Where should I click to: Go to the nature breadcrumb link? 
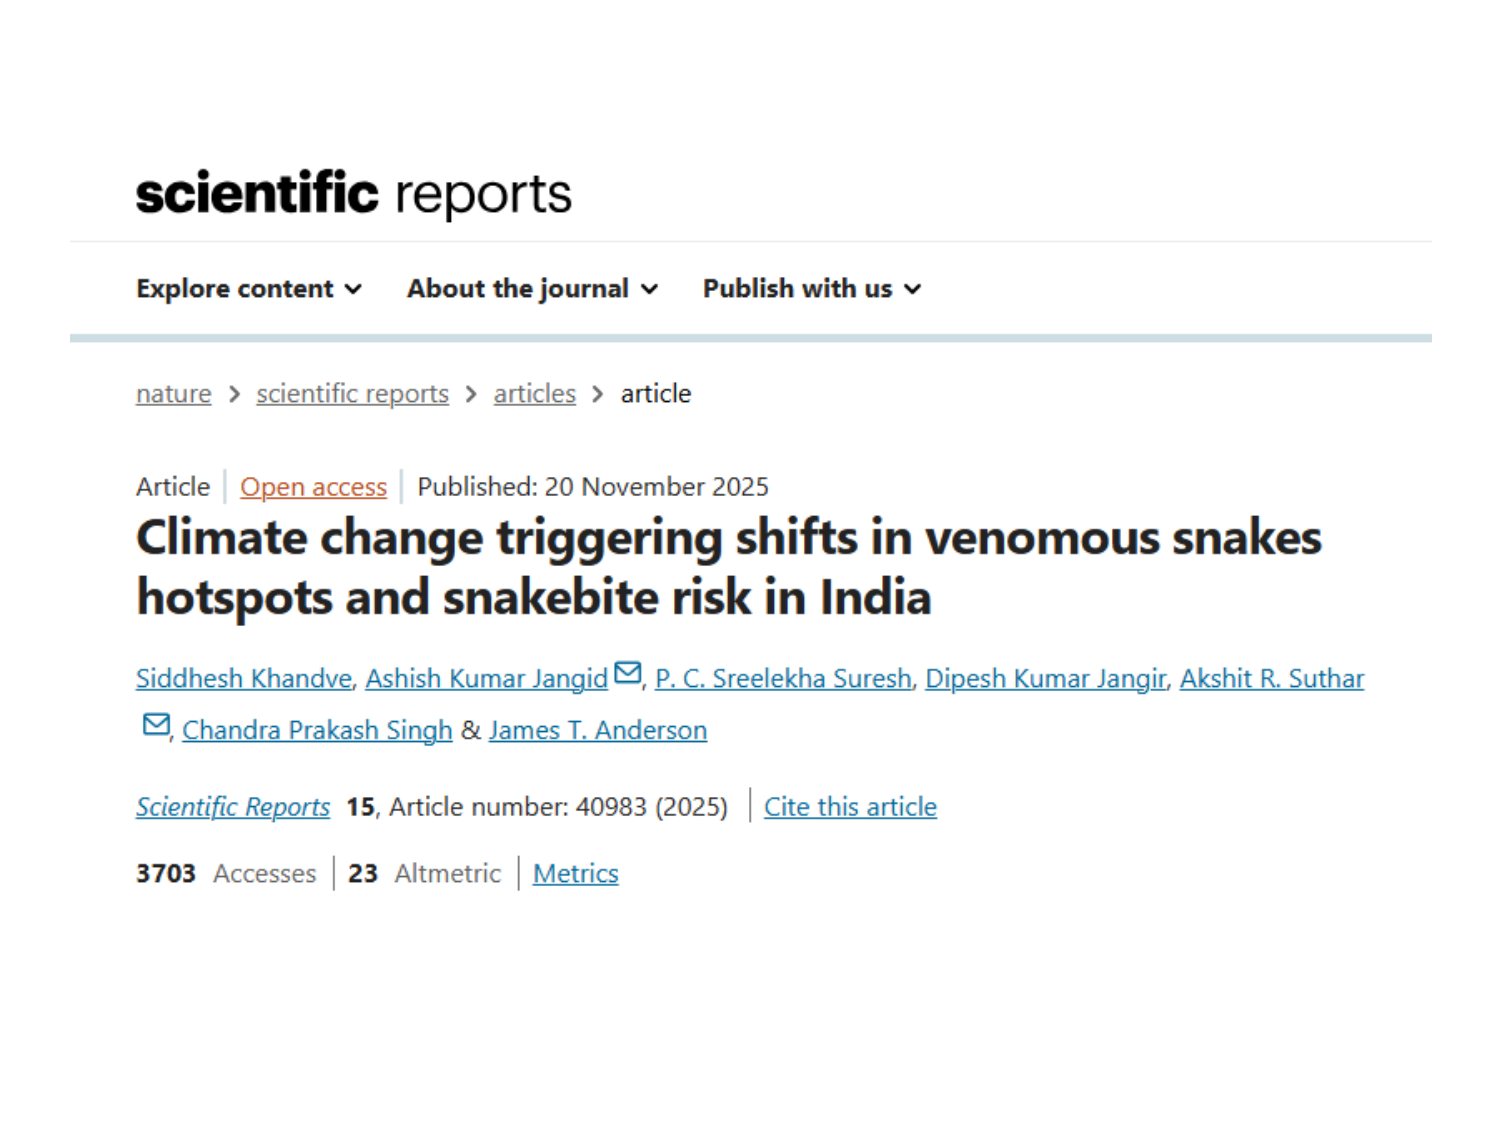point(174,394)
